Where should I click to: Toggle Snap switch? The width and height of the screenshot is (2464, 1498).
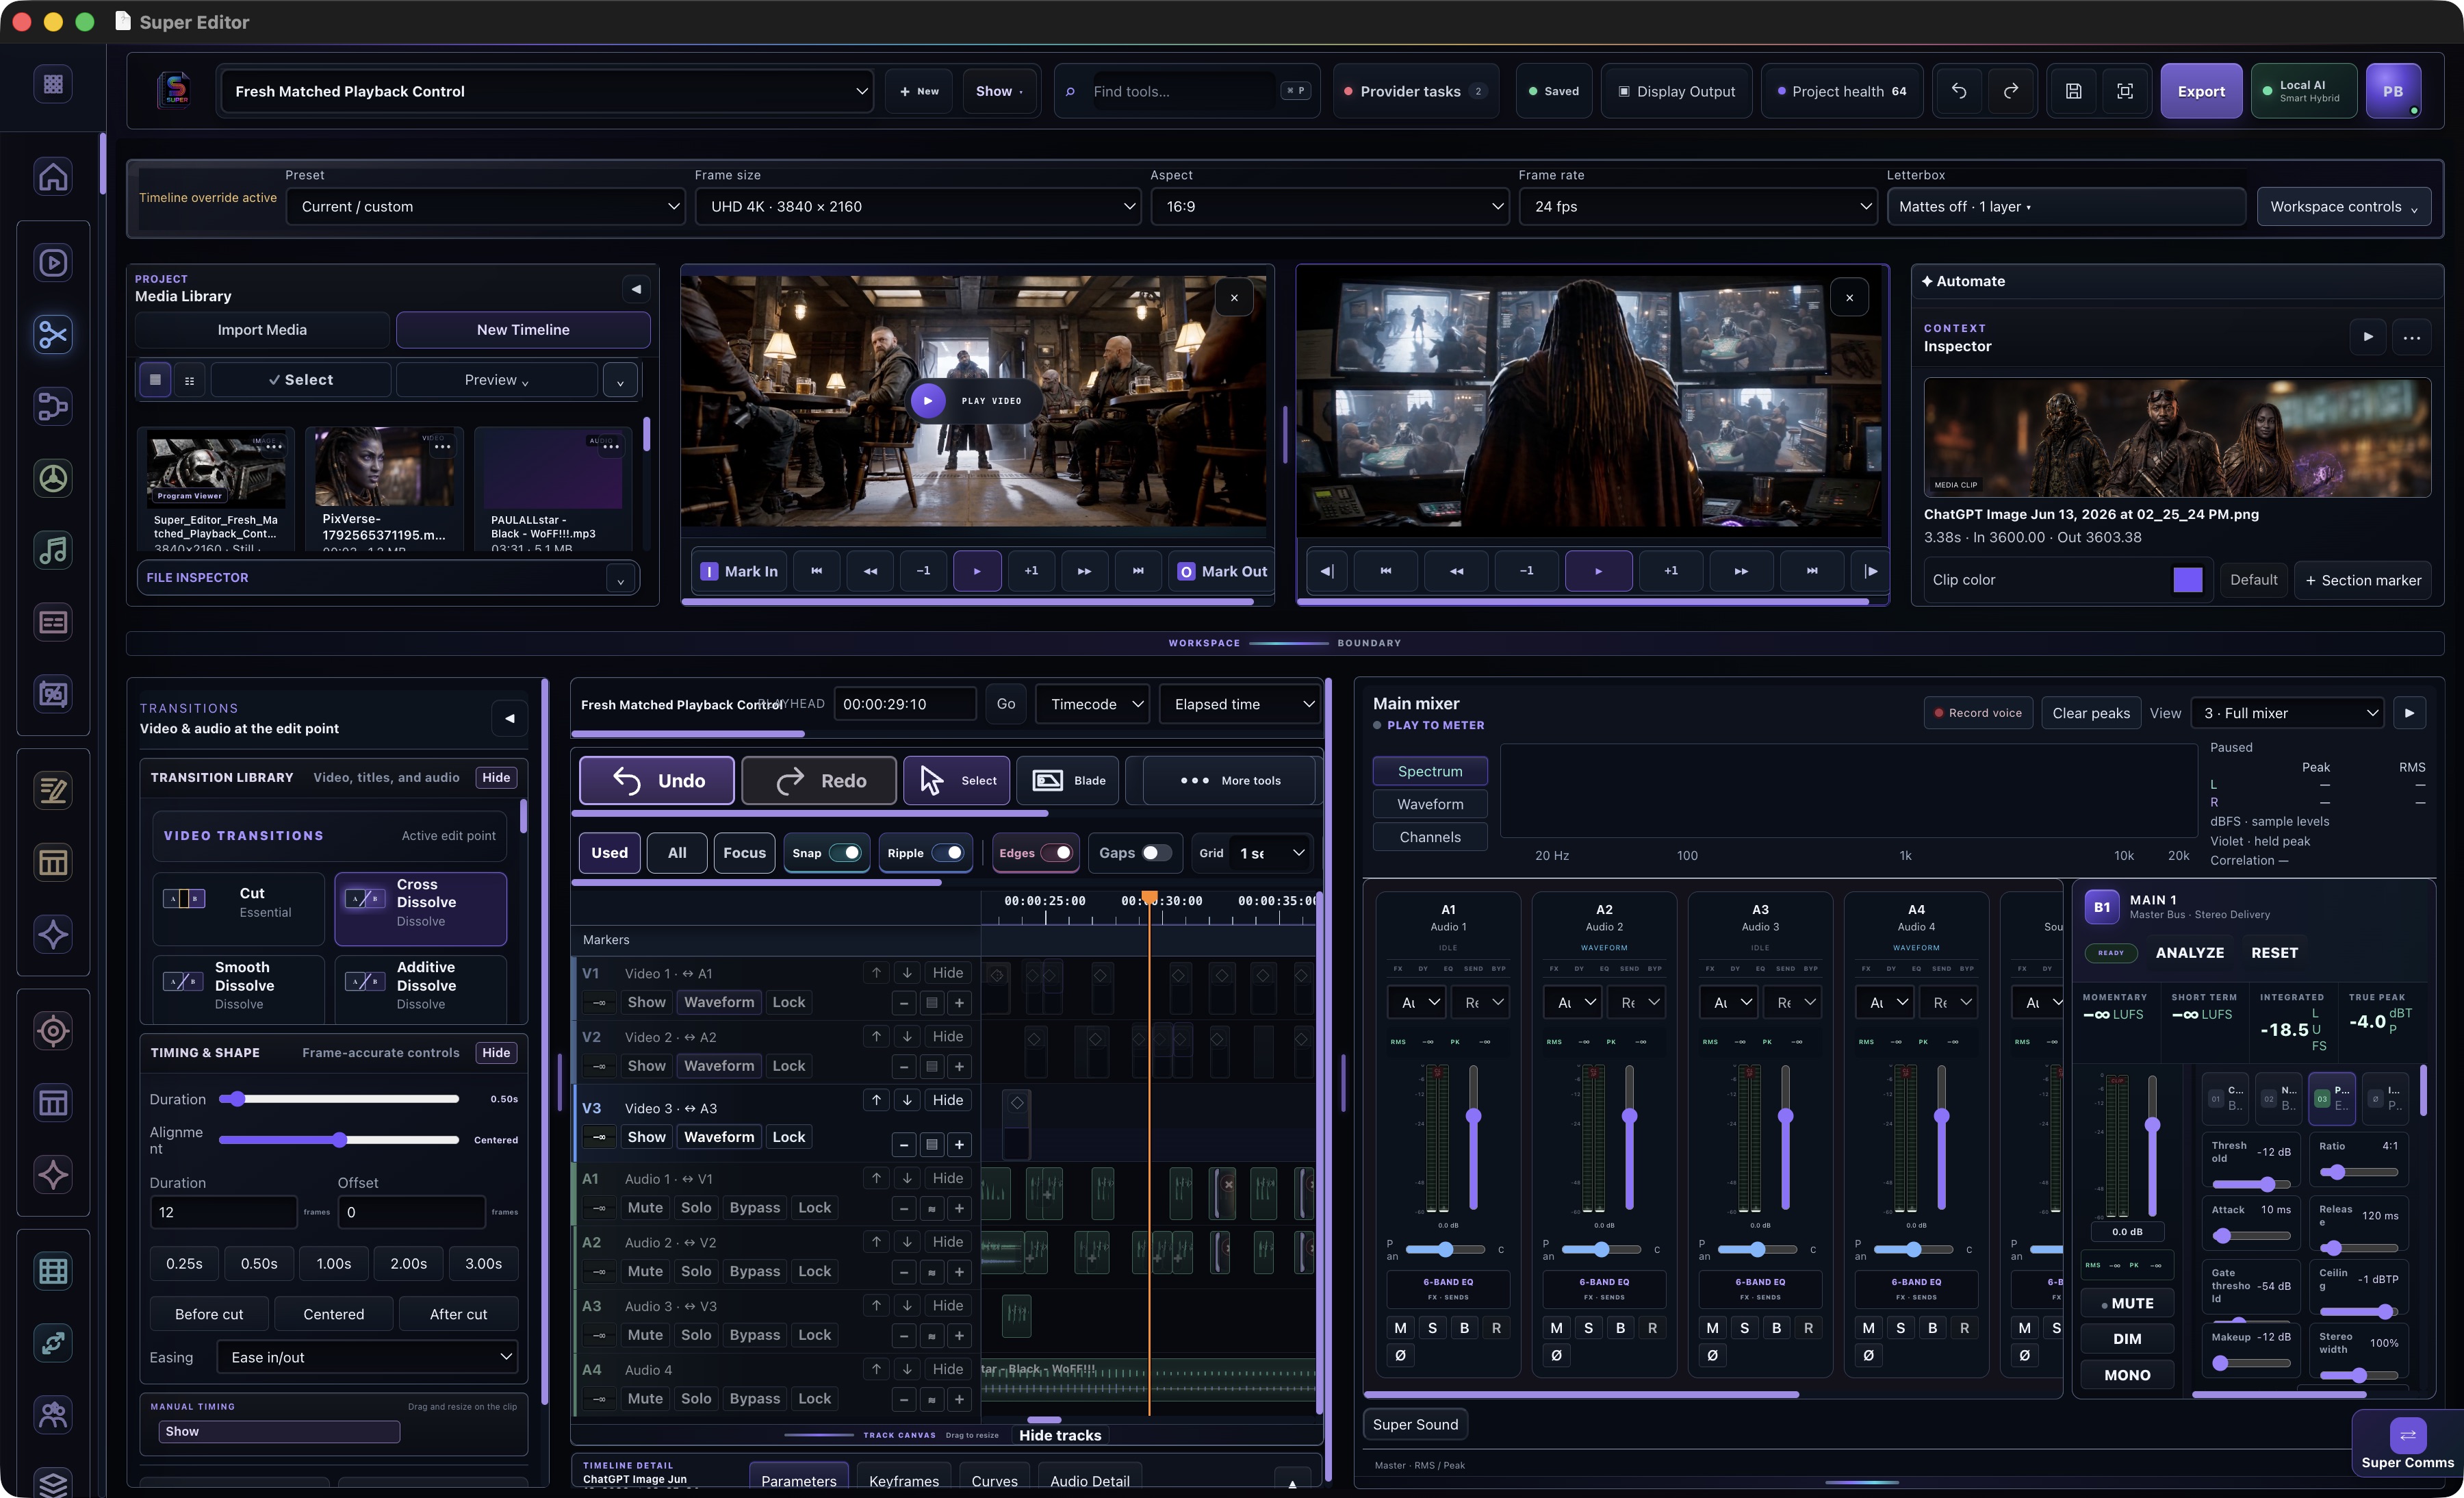tap(846, 853)
